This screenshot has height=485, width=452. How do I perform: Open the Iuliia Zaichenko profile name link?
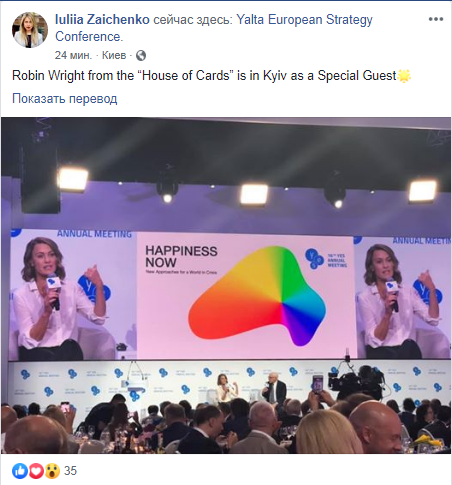click(102, 20)
